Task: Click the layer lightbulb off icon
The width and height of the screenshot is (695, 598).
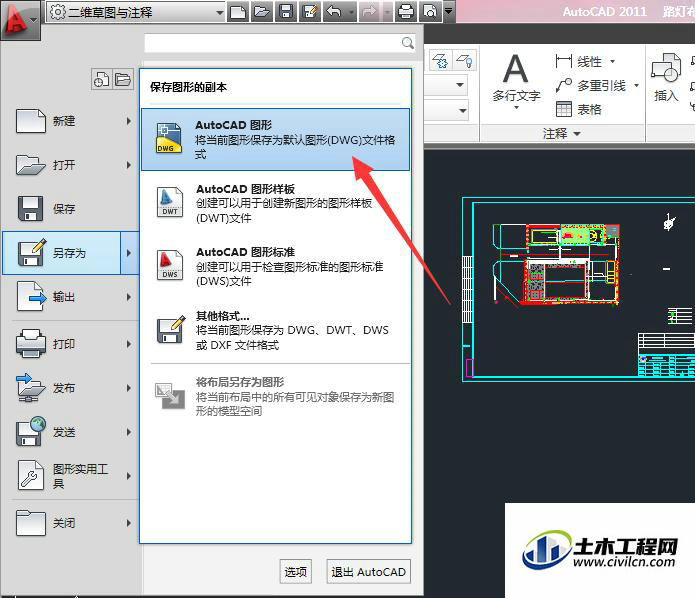Action: (465, 61)
